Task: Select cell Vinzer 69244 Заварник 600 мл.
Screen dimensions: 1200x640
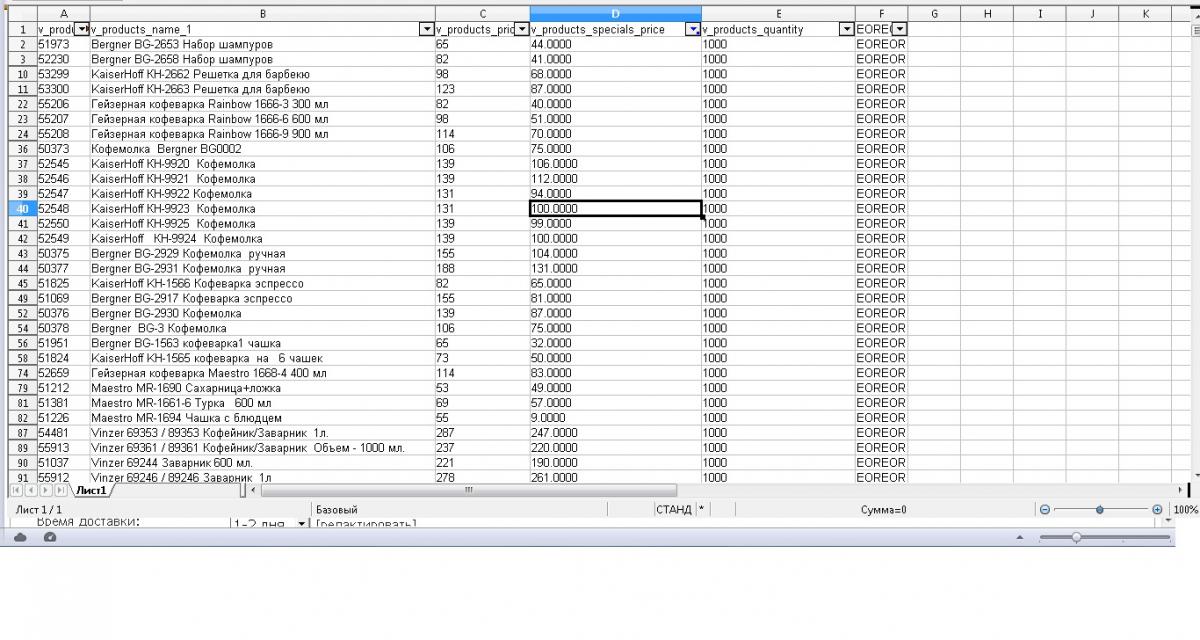Action: coord(262,463)
